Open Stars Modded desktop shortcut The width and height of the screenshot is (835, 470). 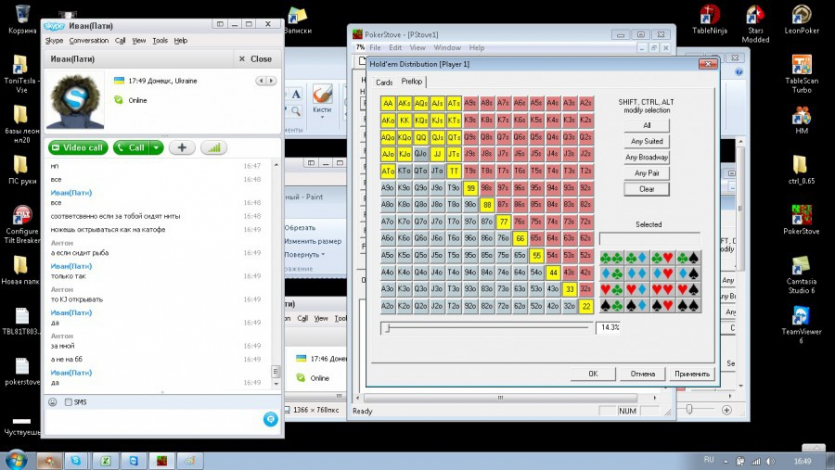click(x=755, y=23)
